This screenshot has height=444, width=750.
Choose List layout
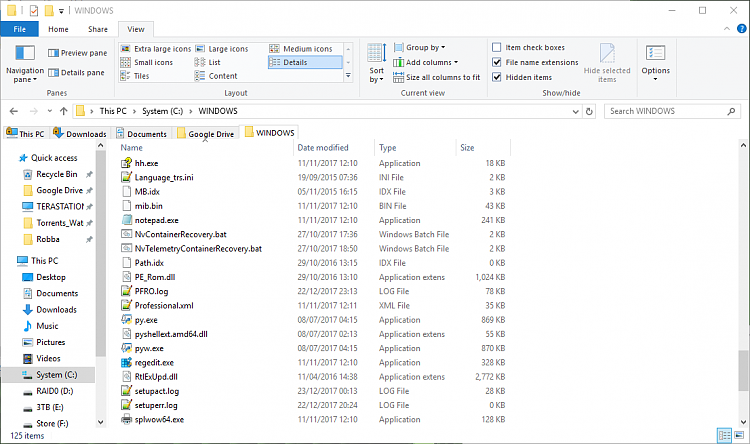click(208, 62)
